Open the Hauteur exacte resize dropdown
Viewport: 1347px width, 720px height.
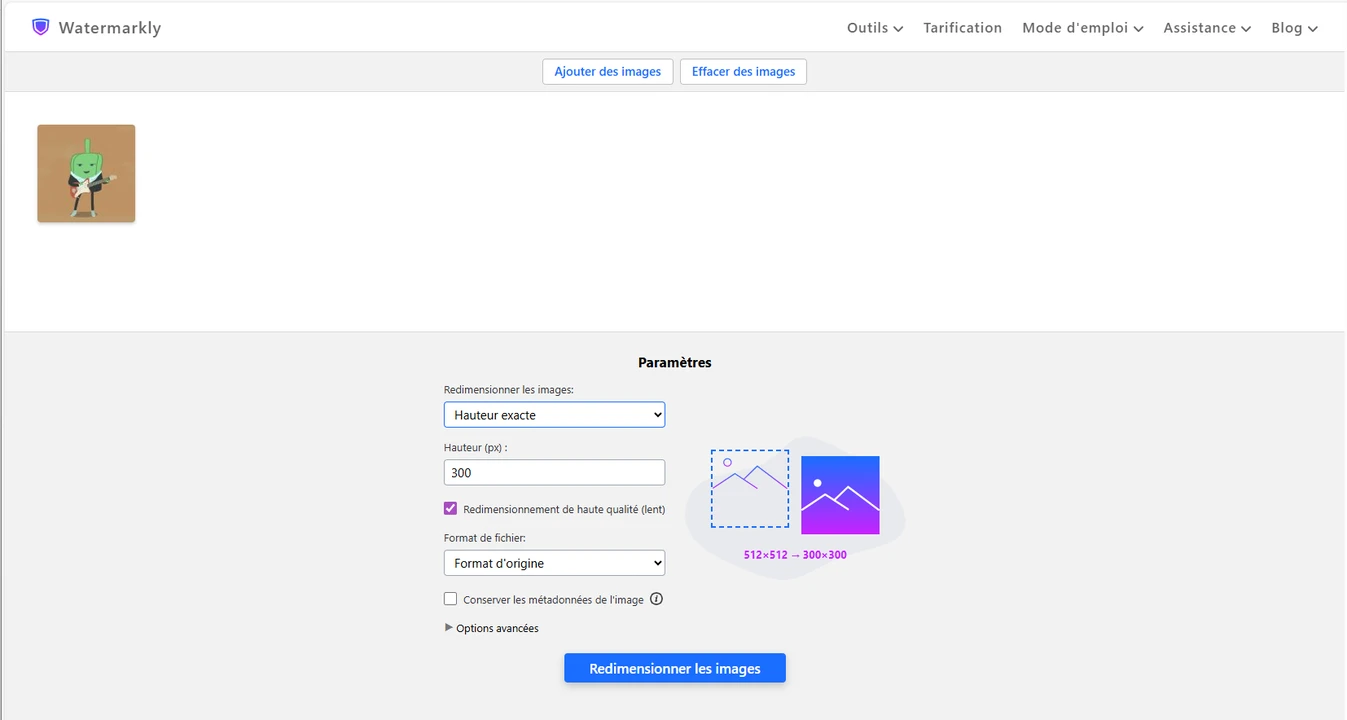[554, 414]
